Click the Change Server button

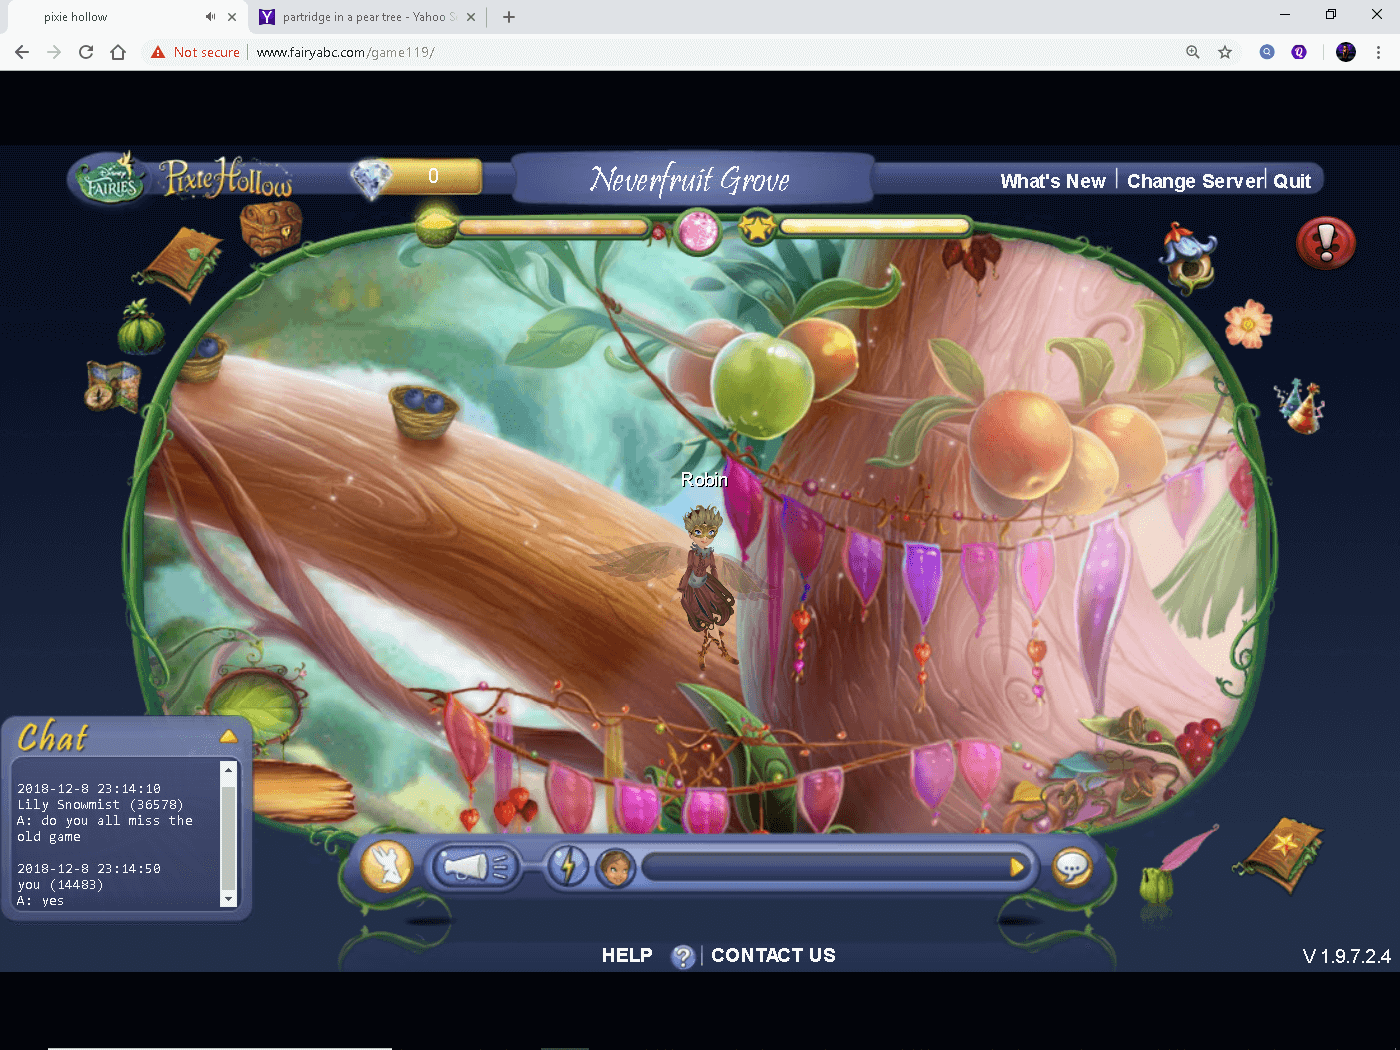tap(1195, 181)
